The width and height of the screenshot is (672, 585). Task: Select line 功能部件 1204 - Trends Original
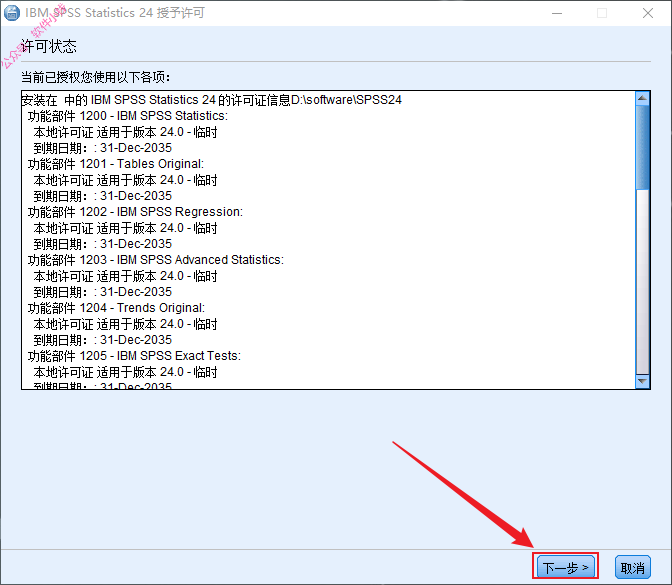116,308
